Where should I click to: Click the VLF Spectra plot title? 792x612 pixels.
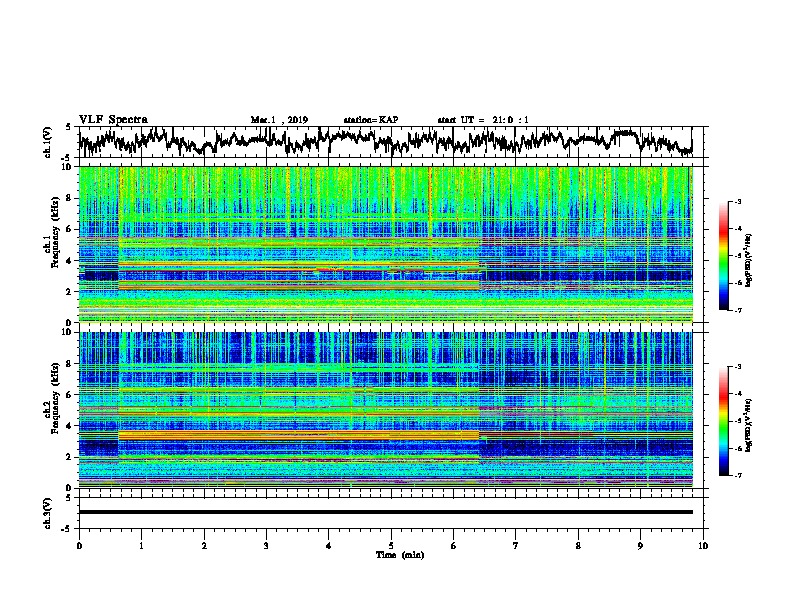pyautogui.click(x=113, y=120)
